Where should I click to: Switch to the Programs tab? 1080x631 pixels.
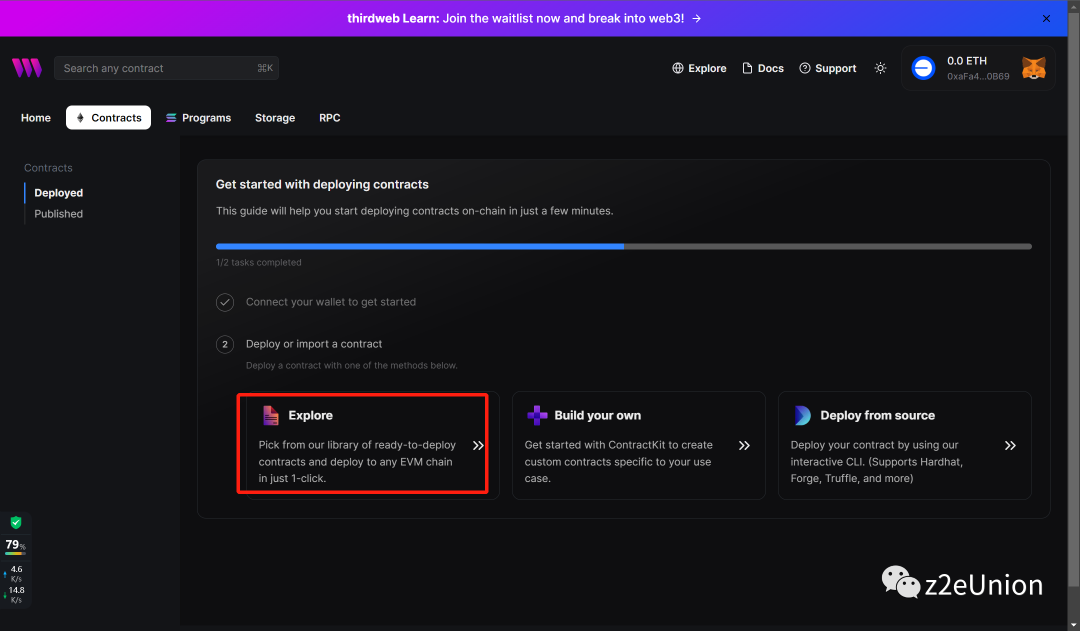tap(198, 118)
